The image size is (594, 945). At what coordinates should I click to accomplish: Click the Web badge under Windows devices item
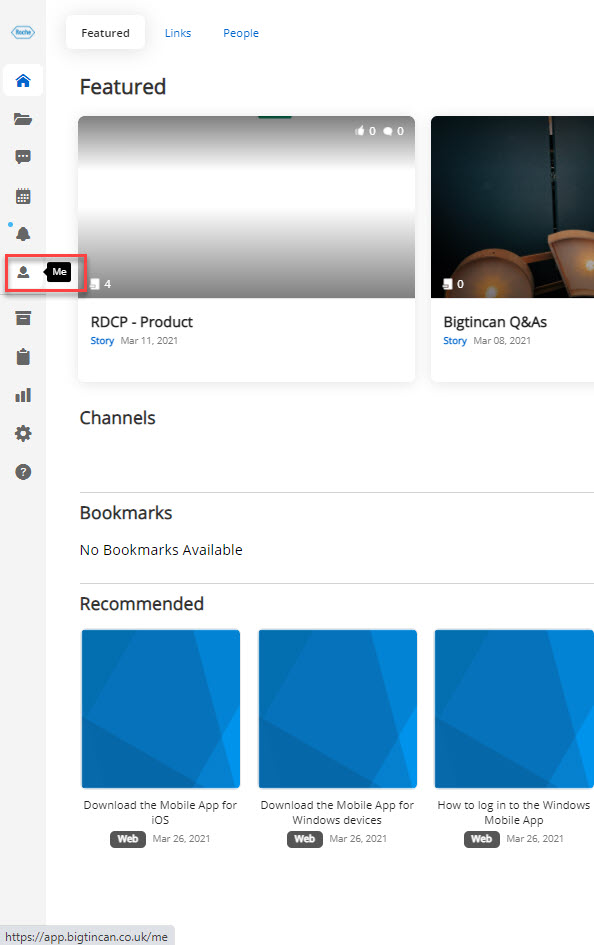[x=305, y=839]
